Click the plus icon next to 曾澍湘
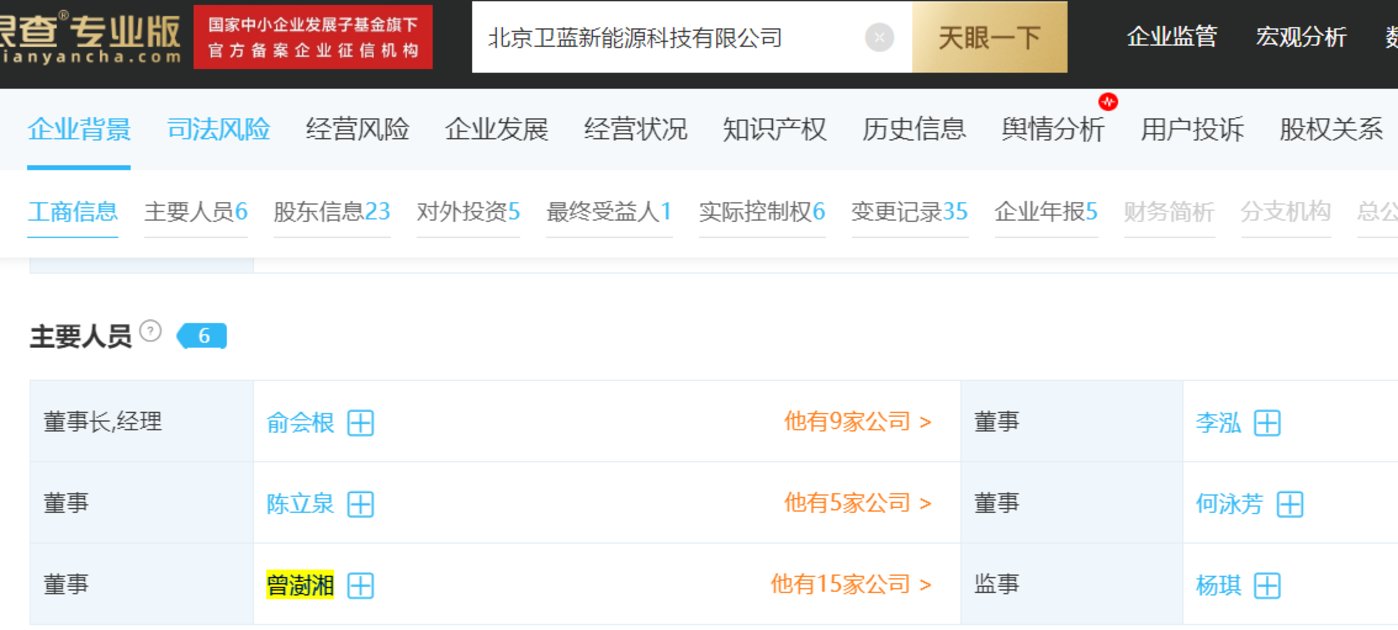 360,585
